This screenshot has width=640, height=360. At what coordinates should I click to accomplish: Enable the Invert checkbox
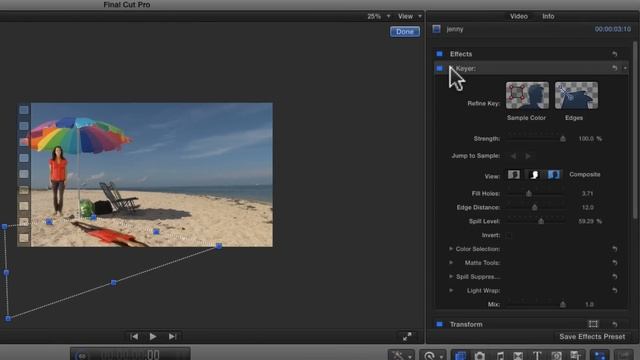(509, 235)
